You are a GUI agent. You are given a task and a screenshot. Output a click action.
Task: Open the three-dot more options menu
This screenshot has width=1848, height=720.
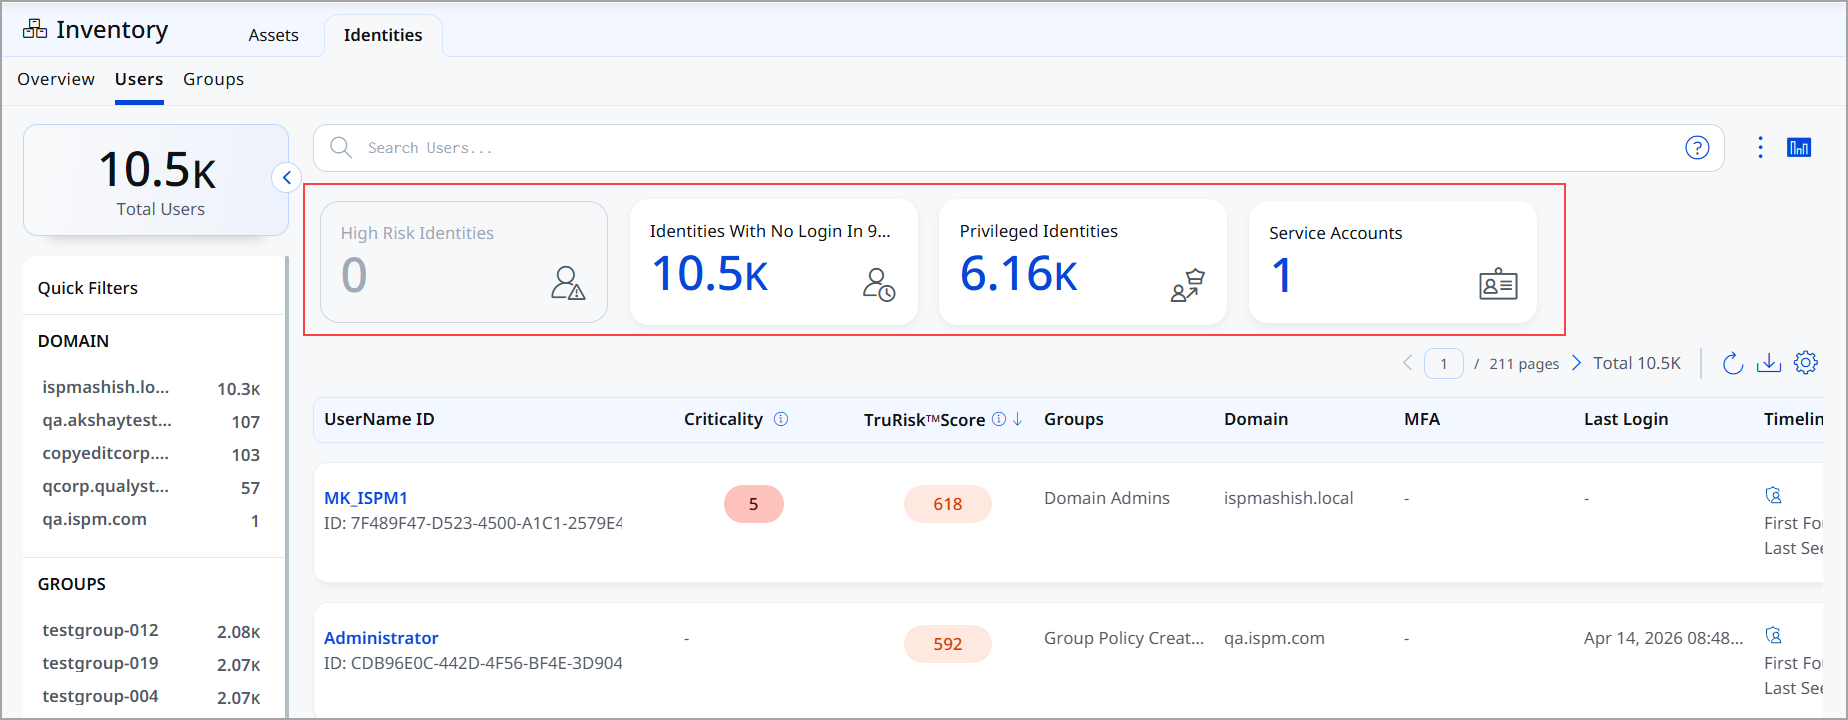[x=1760, y=148]
